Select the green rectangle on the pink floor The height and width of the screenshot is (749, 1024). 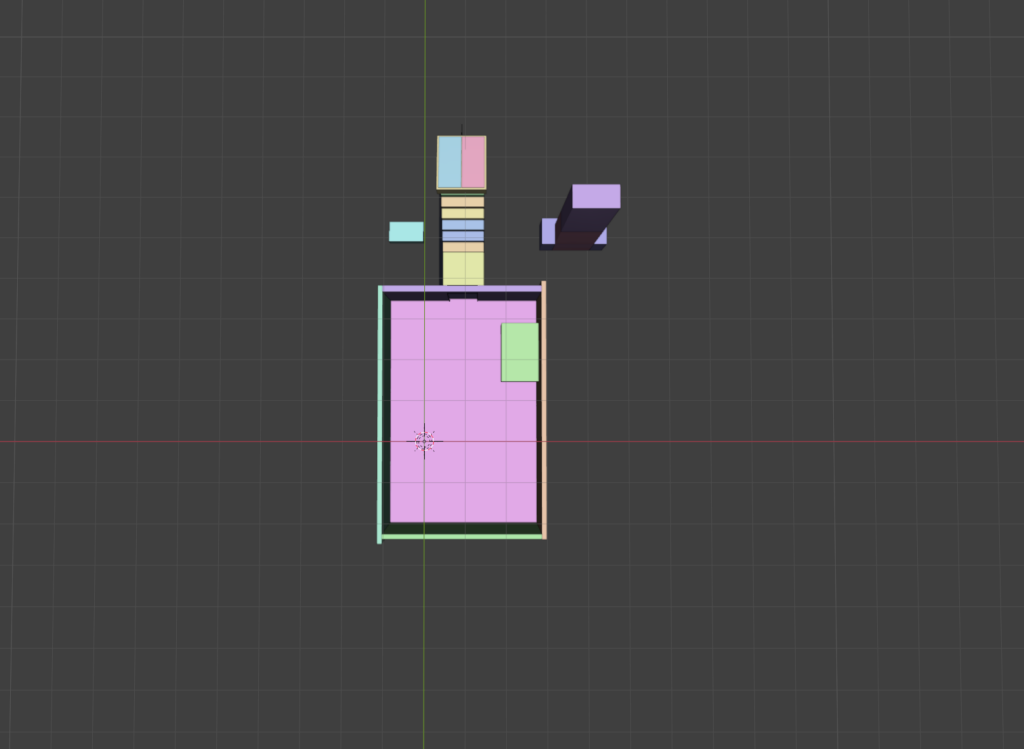[520, 352]
